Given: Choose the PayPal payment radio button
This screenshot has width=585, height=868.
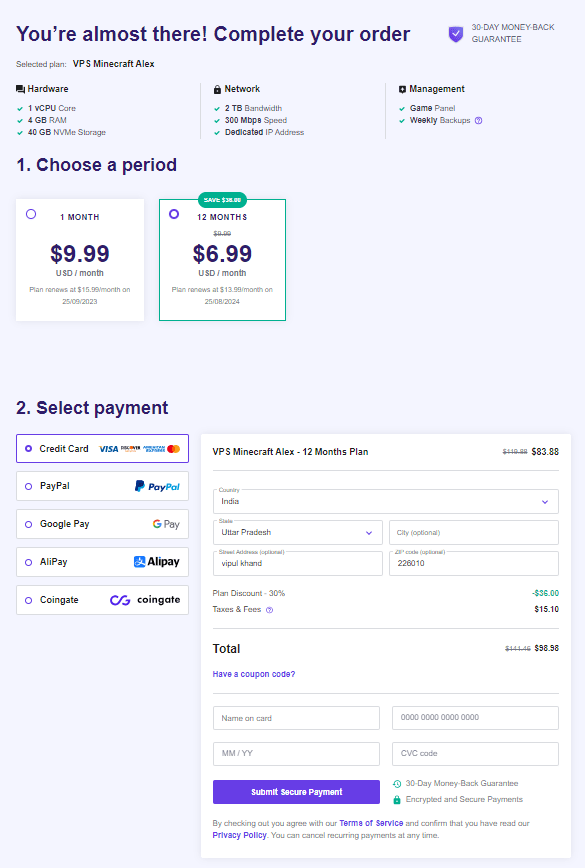Looking at the screenshot, I should point(30,486).
